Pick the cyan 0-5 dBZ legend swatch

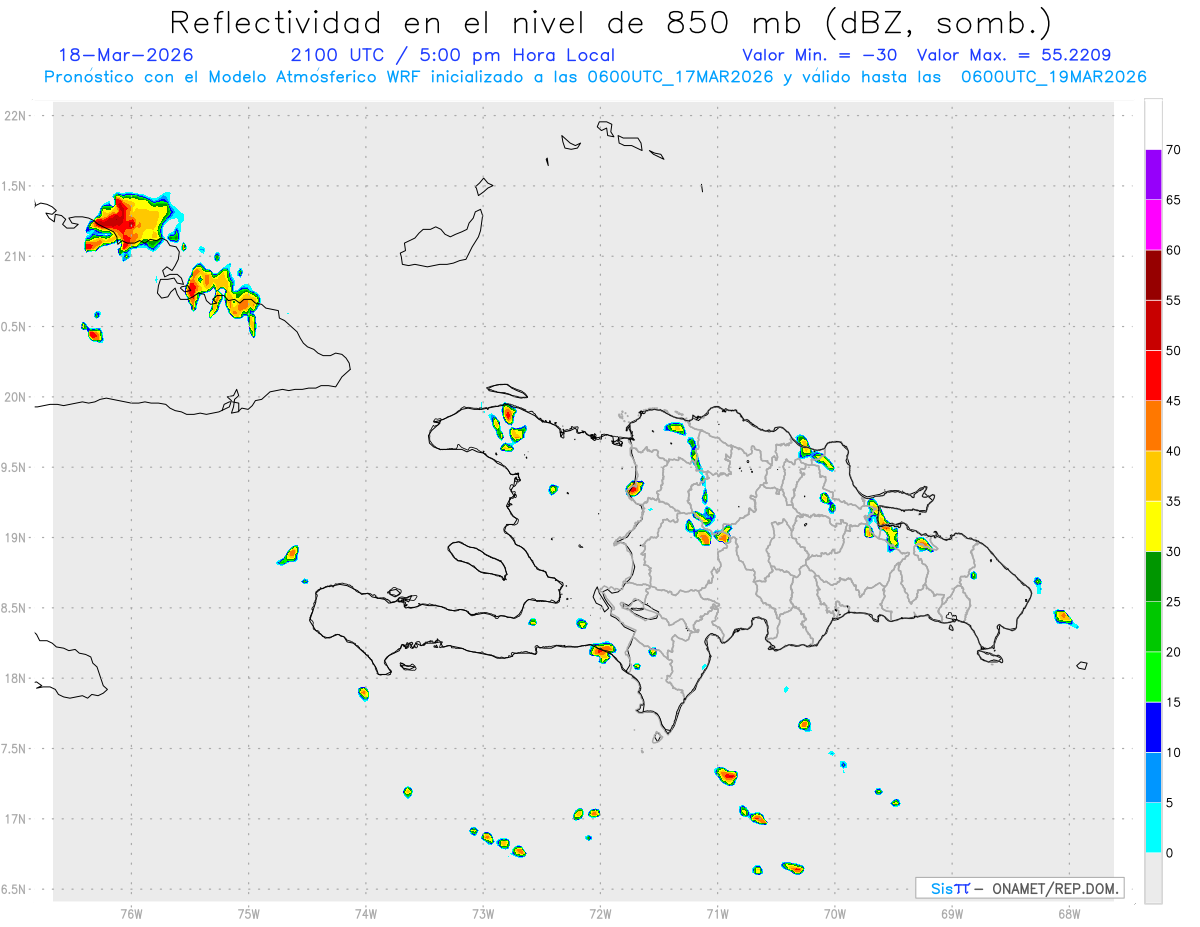tap(1153, 828)
